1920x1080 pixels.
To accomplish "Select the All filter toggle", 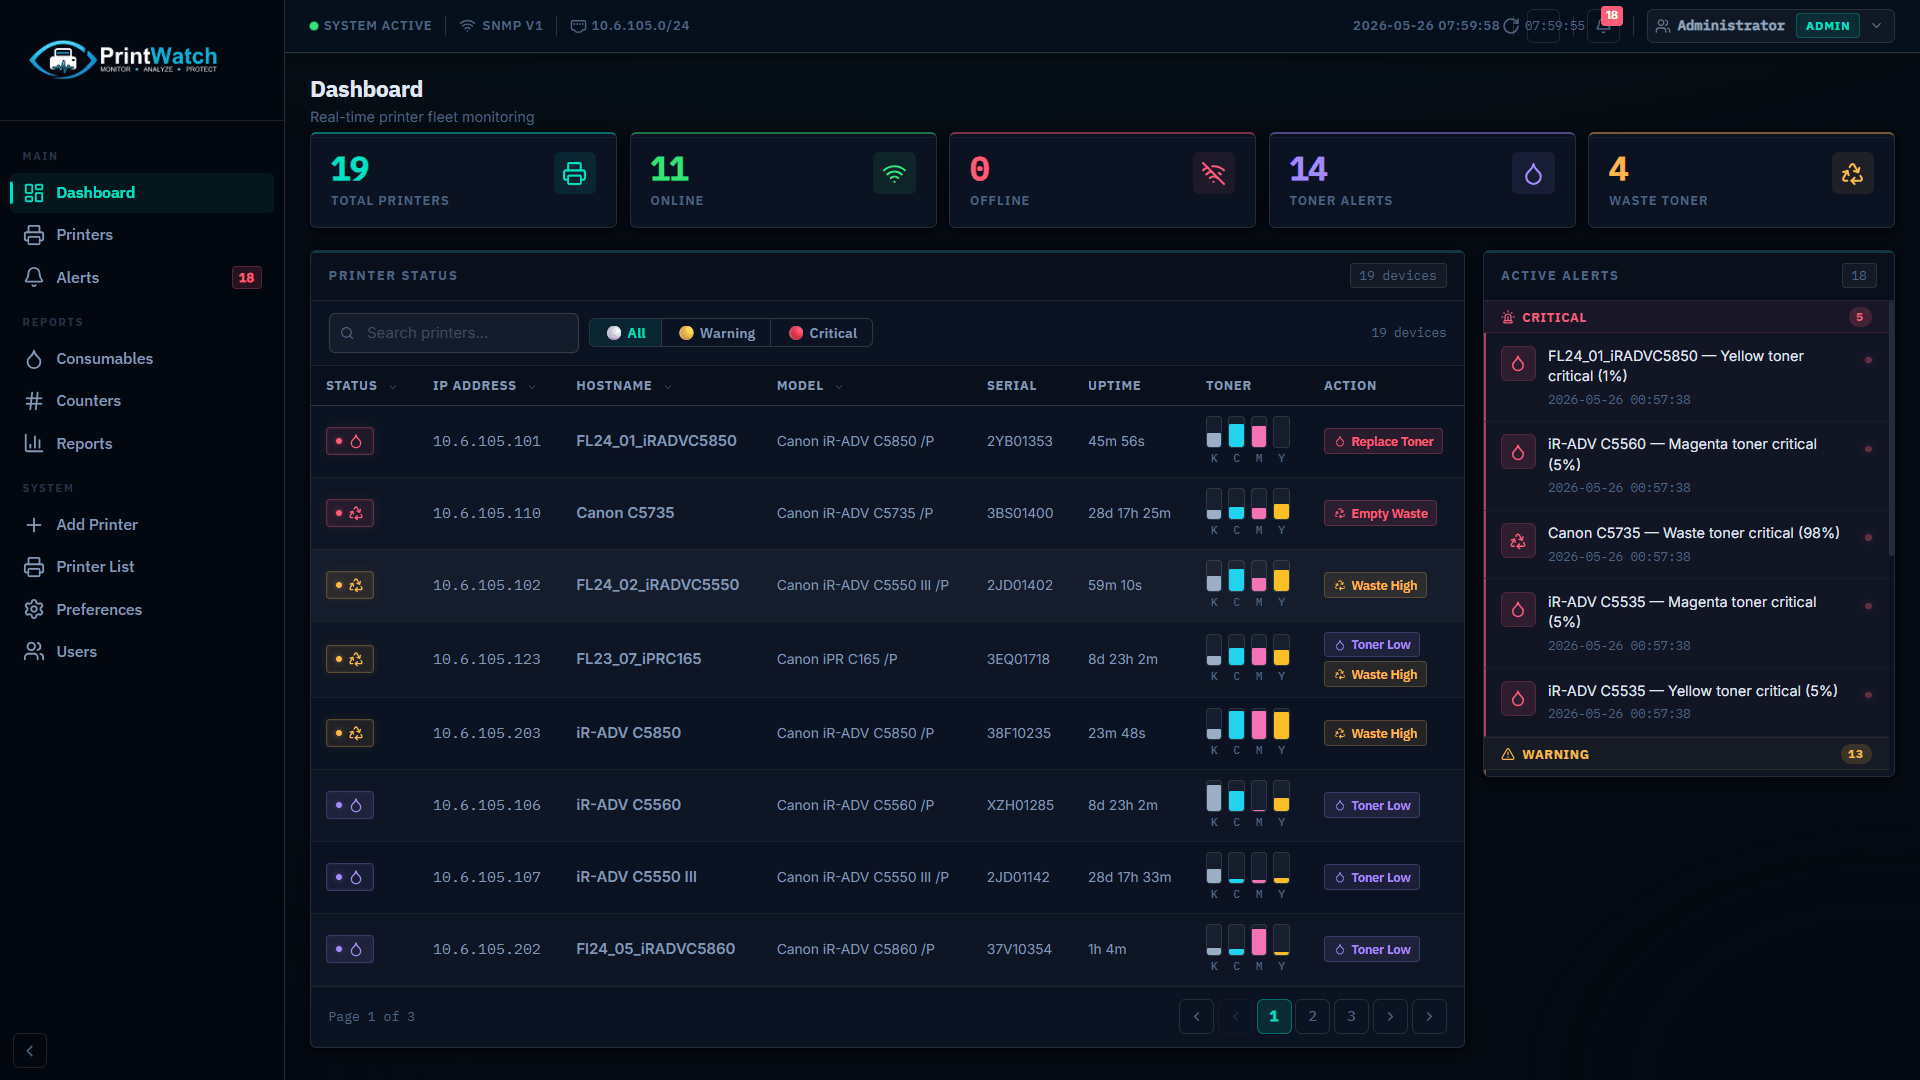I will [x=626, y=333].
